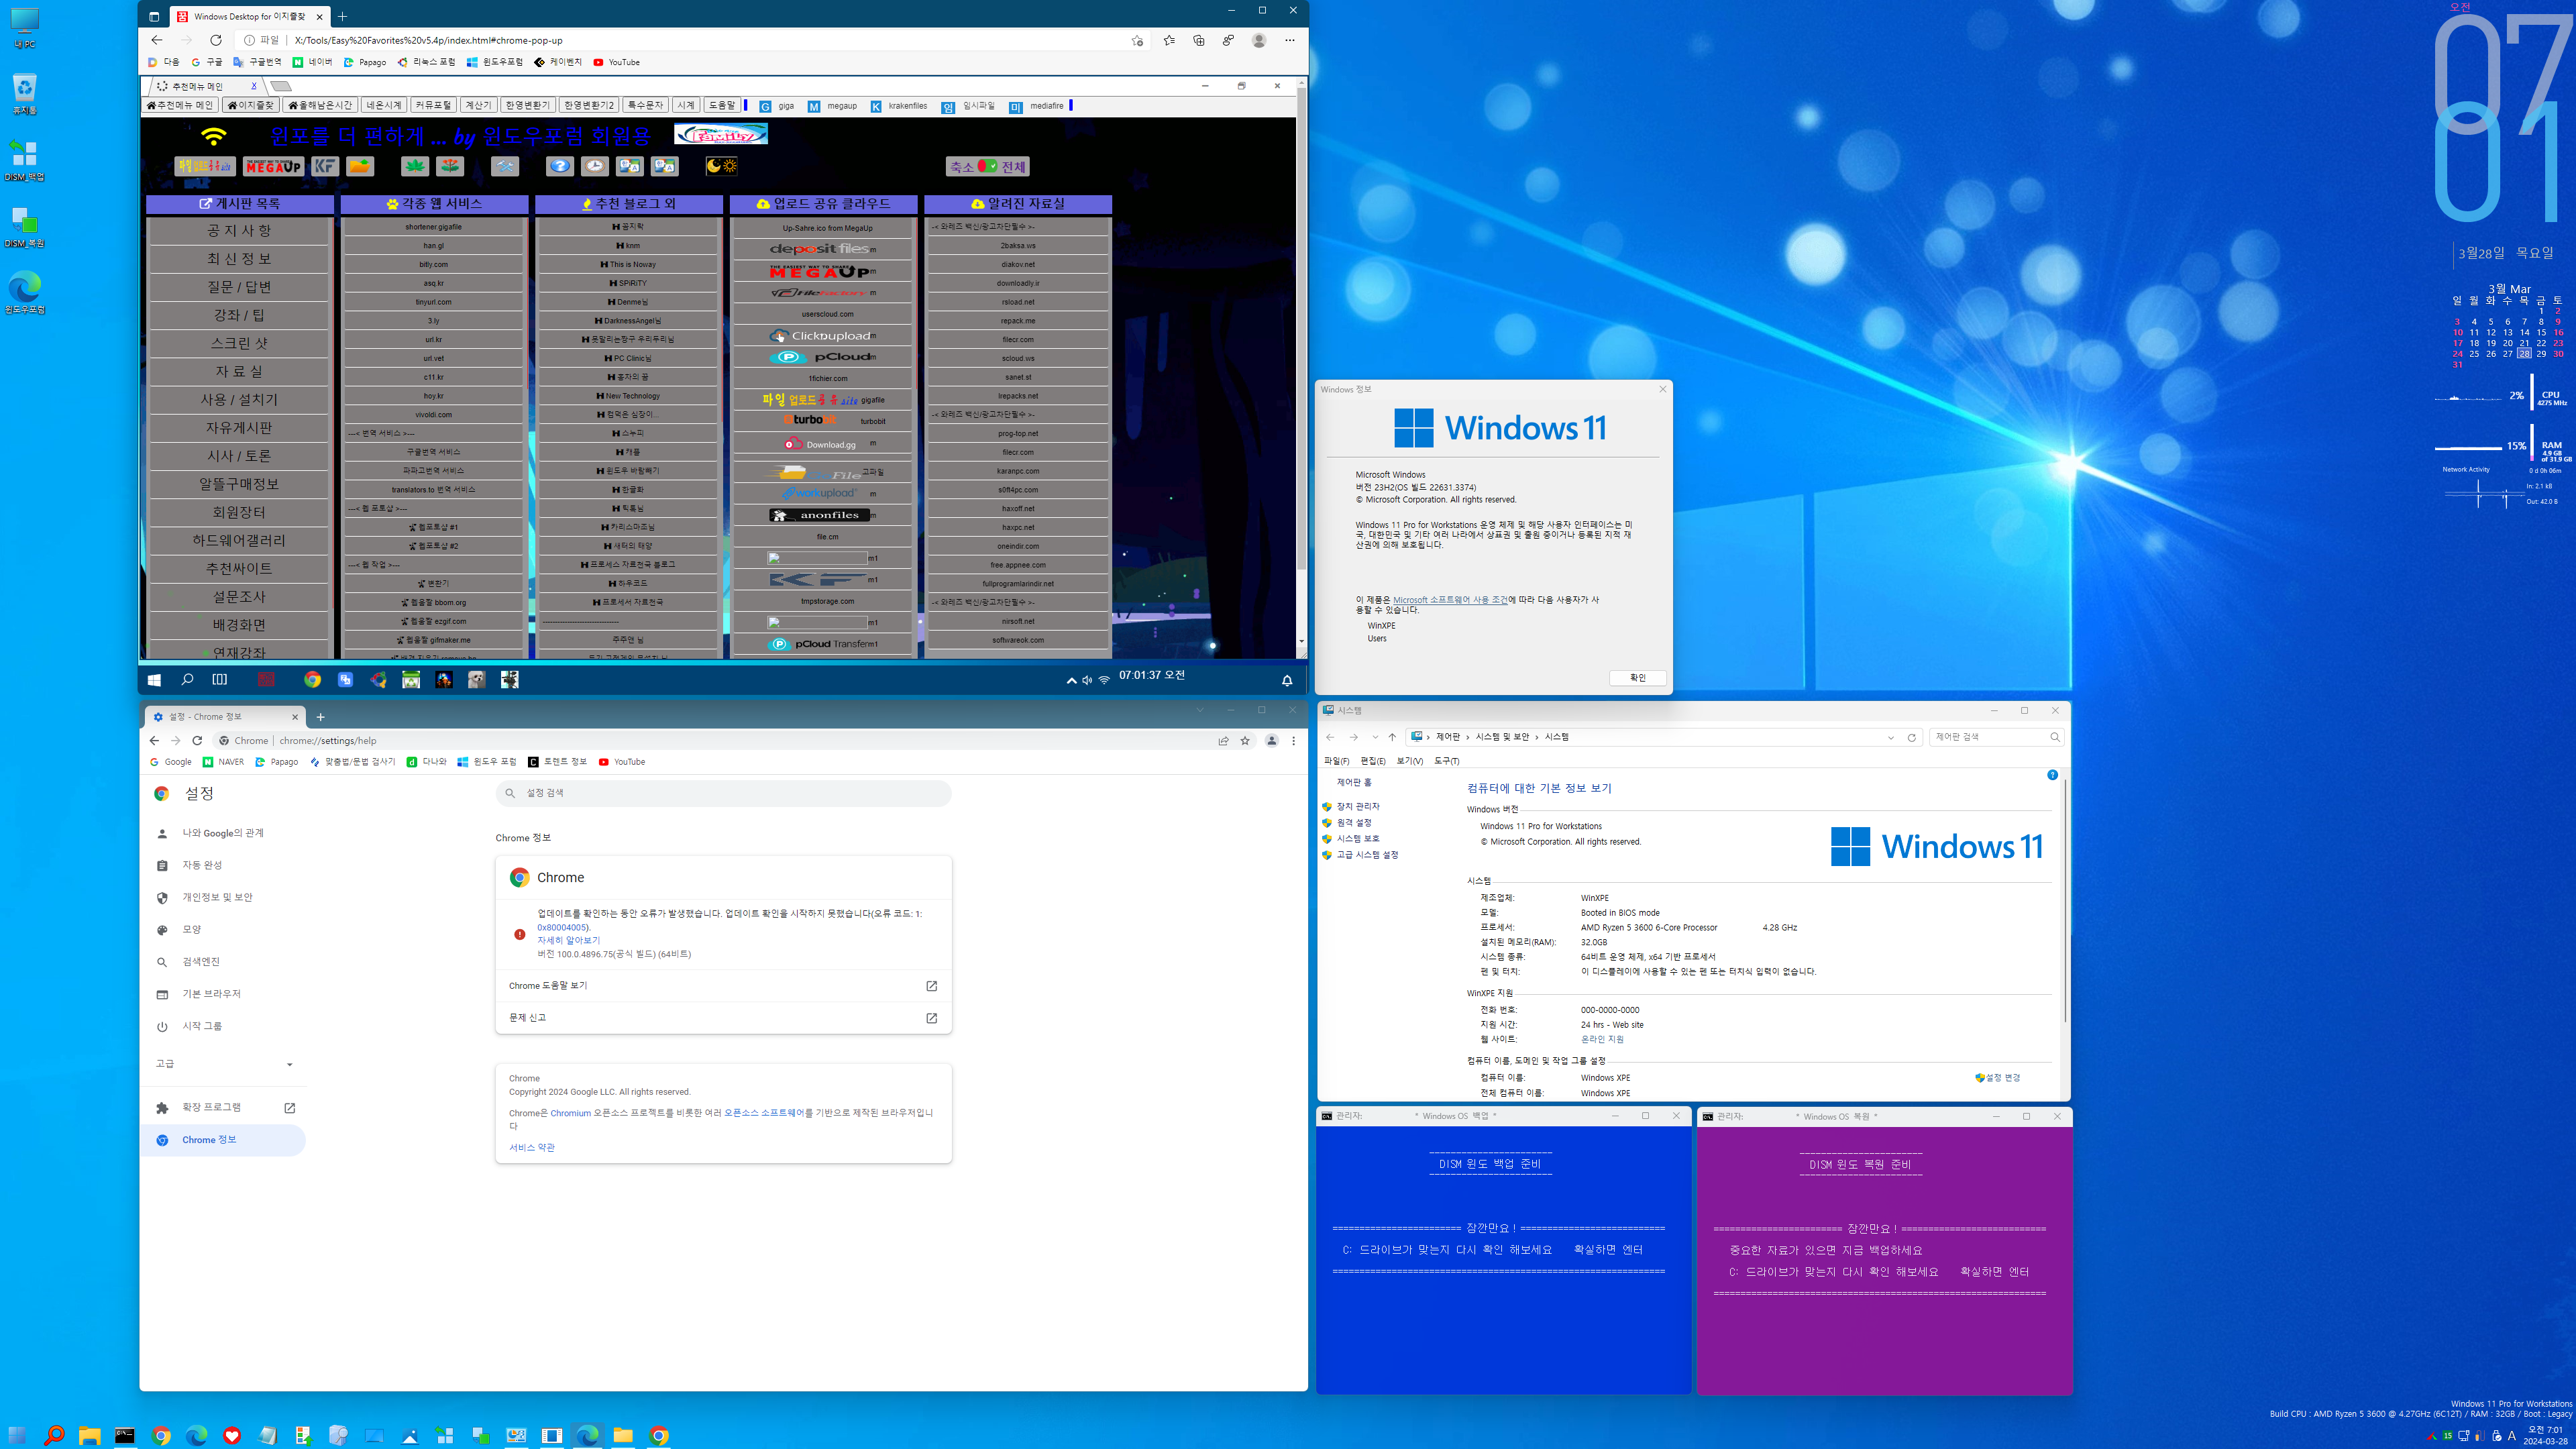
Task: Toggle the moon and sun theme icon
Action: 722,166
